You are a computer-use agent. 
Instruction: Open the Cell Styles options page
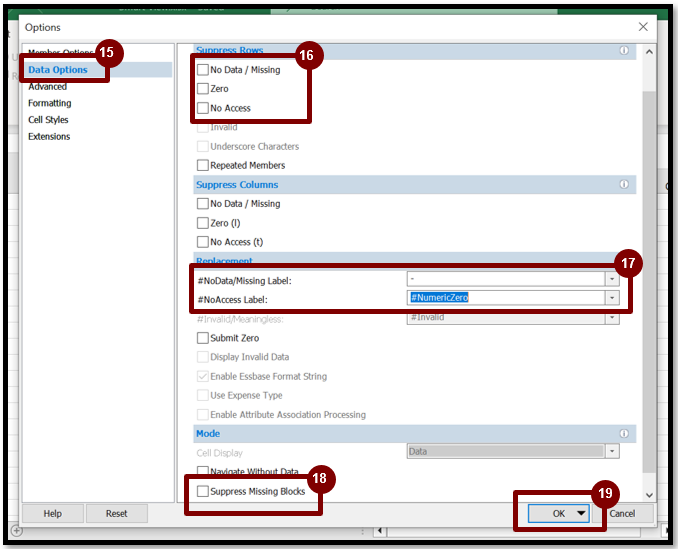coord(48,120)
